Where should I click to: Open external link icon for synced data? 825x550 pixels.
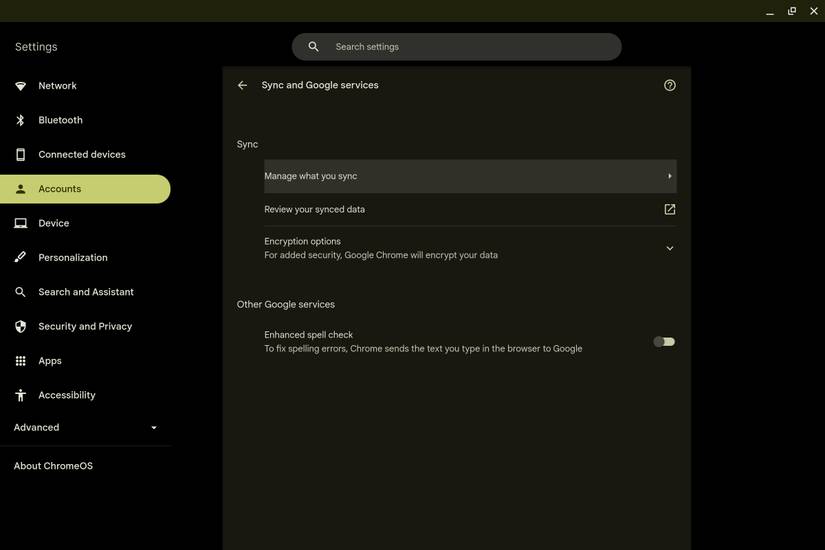pos(669,209)
